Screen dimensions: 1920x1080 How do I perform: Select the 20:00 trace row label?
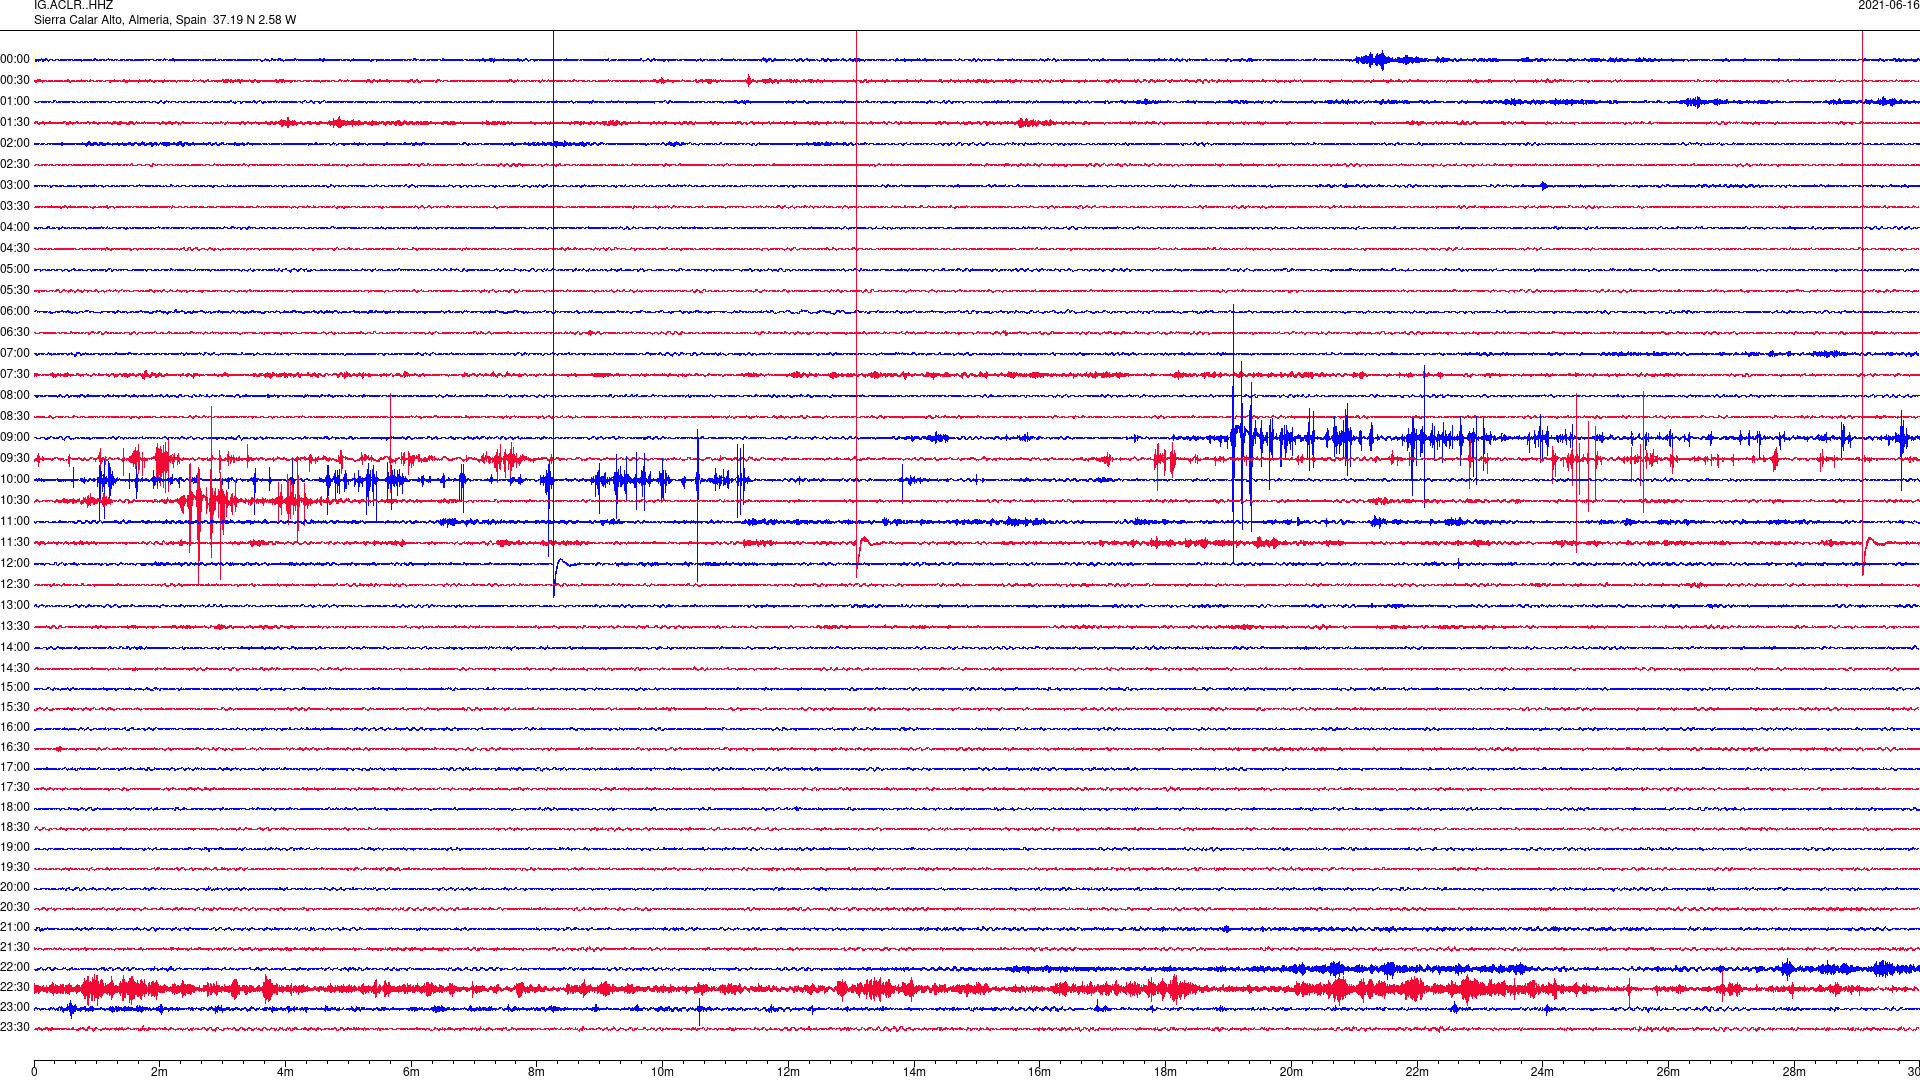pos(15,887)
